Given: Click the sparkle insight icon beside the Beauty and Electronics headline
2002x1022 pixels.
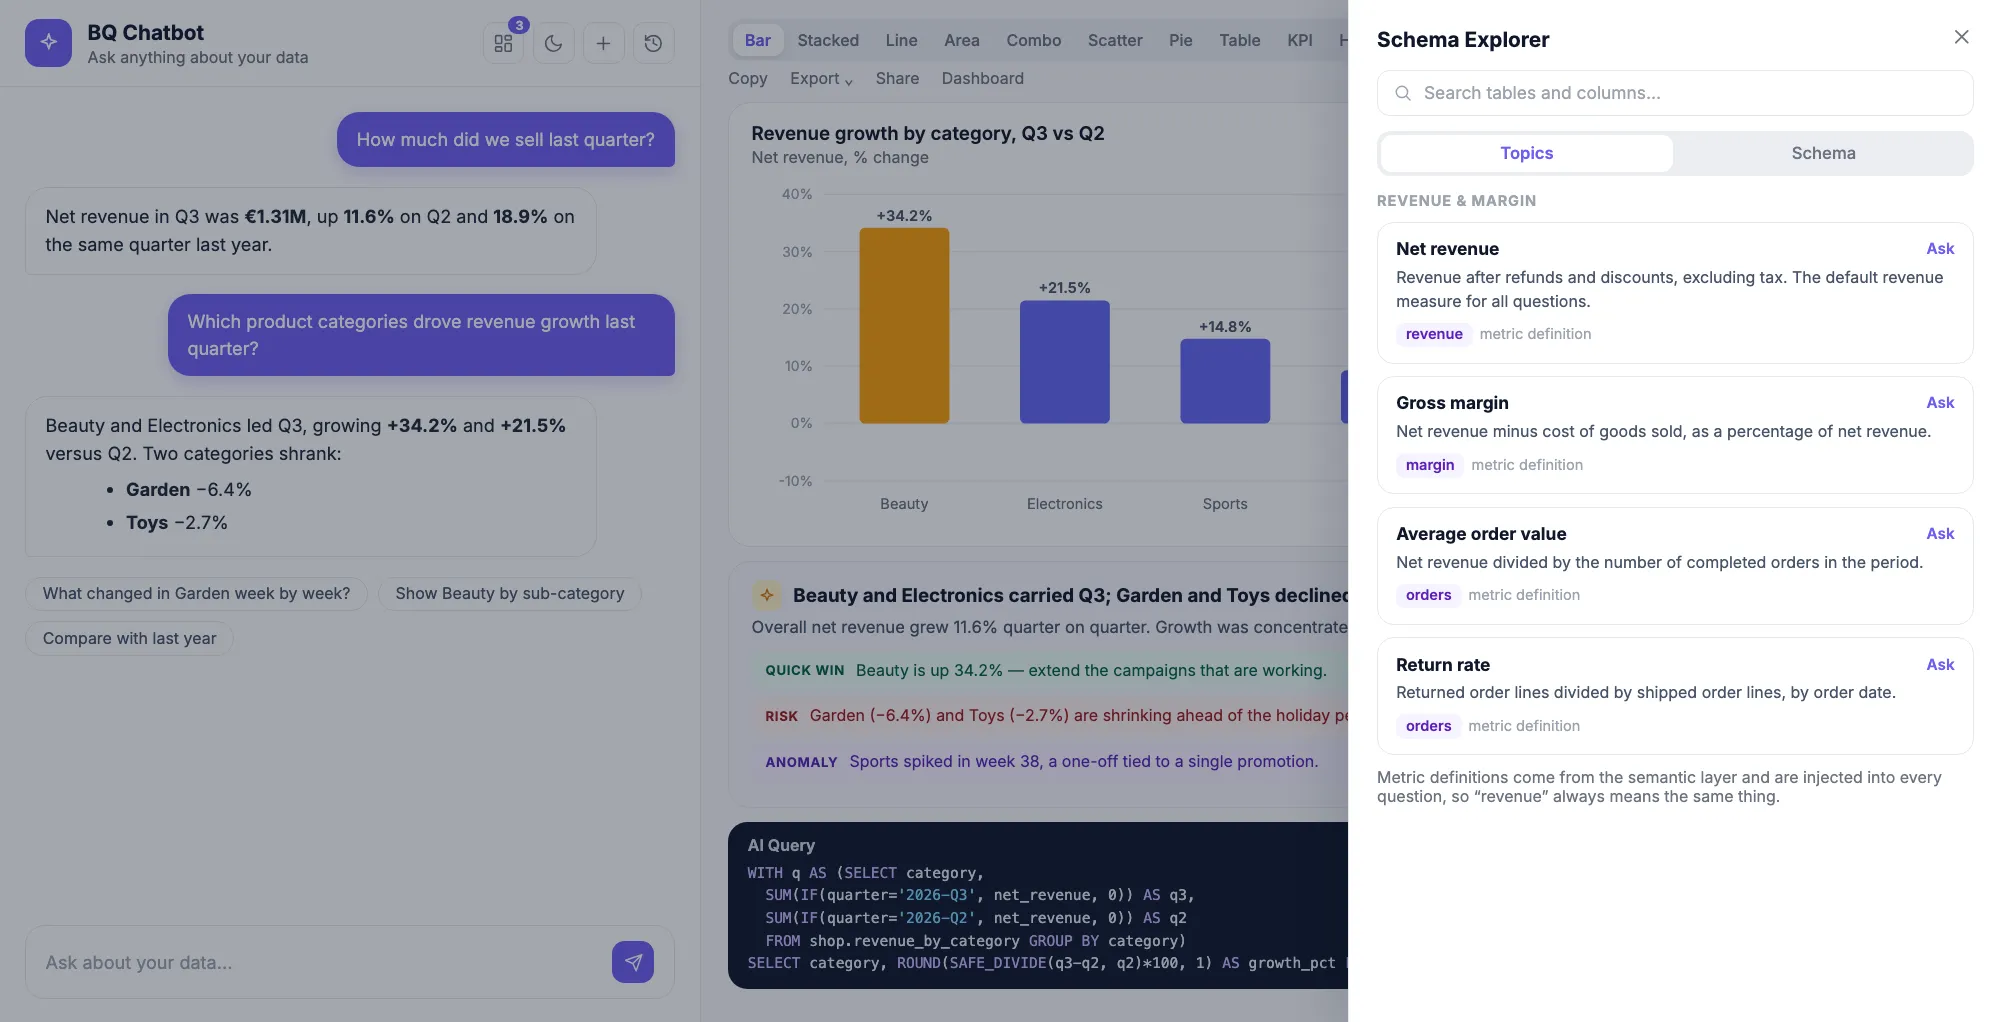Looking at the screenshot, I should click(767, 595).
